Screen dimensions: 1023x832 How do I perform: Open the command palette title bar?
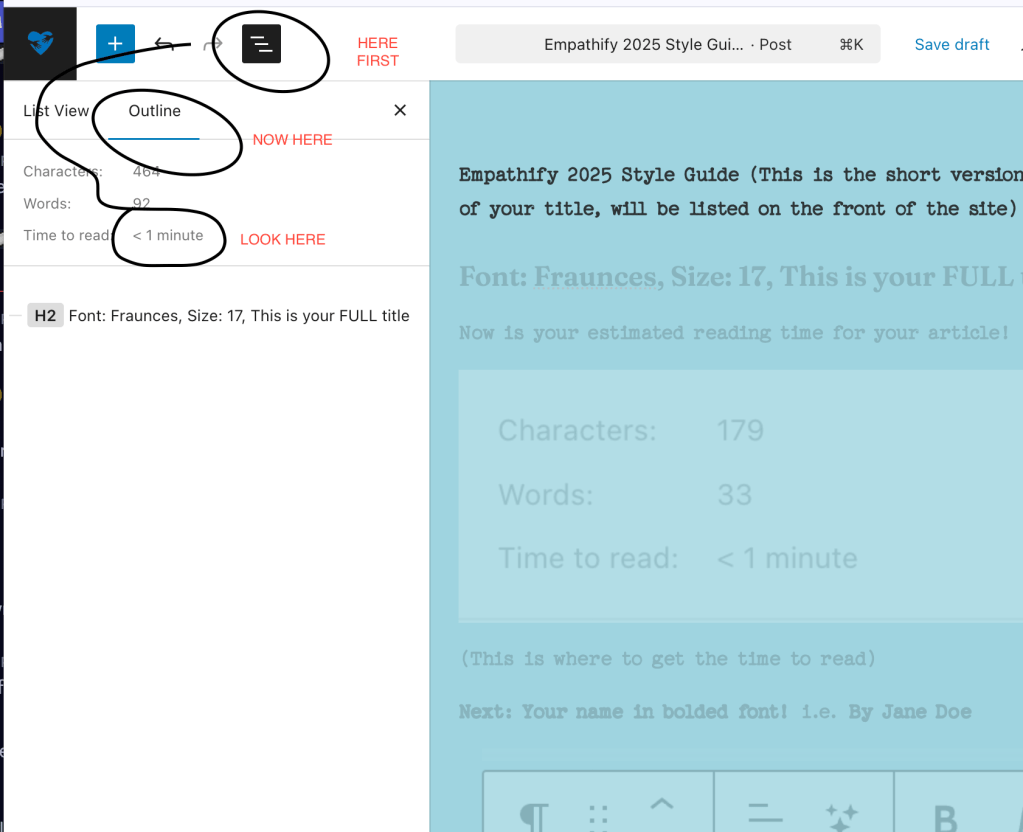coord(667,44)
